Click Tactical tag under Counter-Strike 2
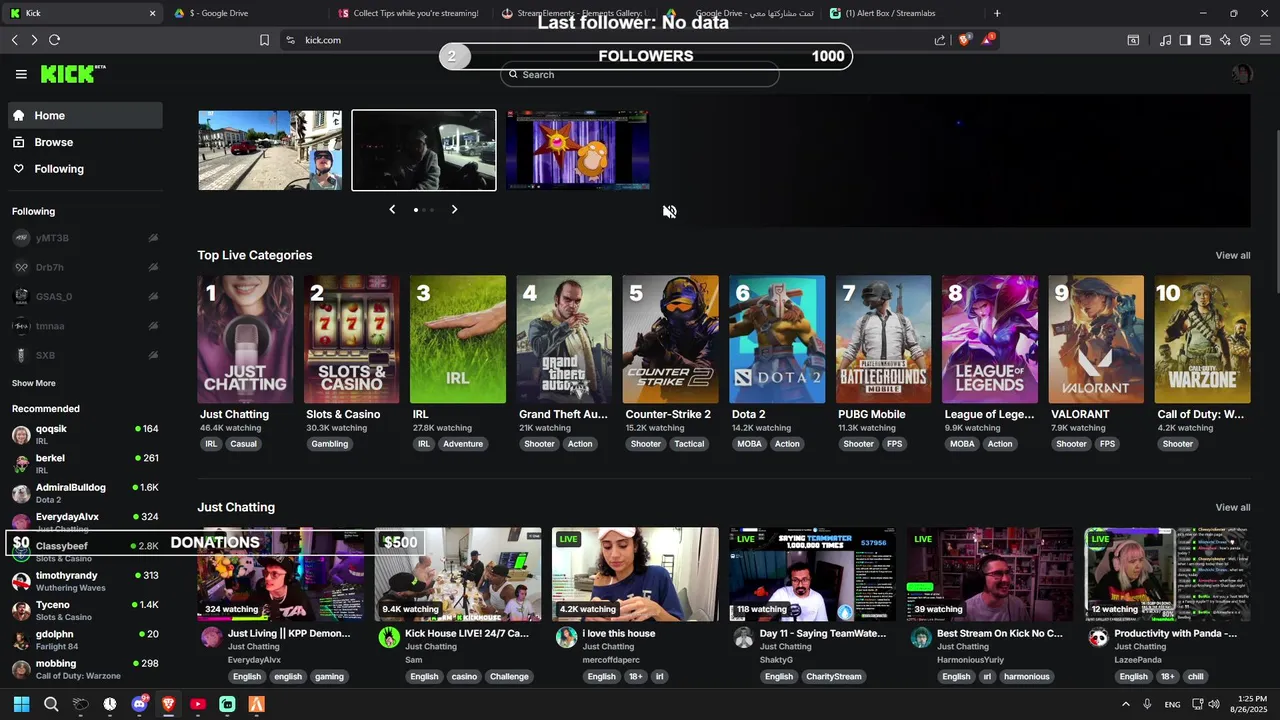 [x=689, y=444]
